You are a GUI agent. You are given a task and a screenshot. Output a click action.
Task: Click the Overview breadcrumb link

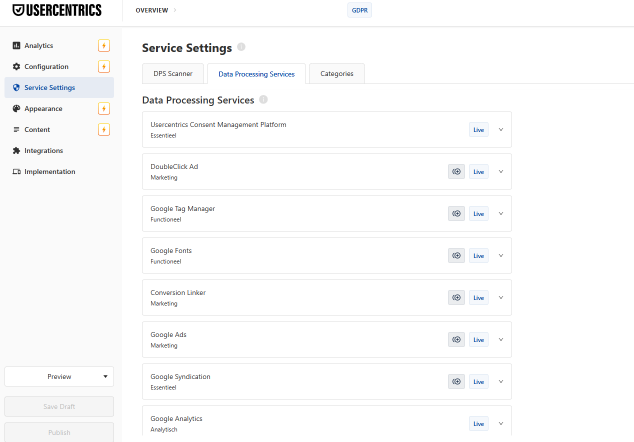pos(152,10)
